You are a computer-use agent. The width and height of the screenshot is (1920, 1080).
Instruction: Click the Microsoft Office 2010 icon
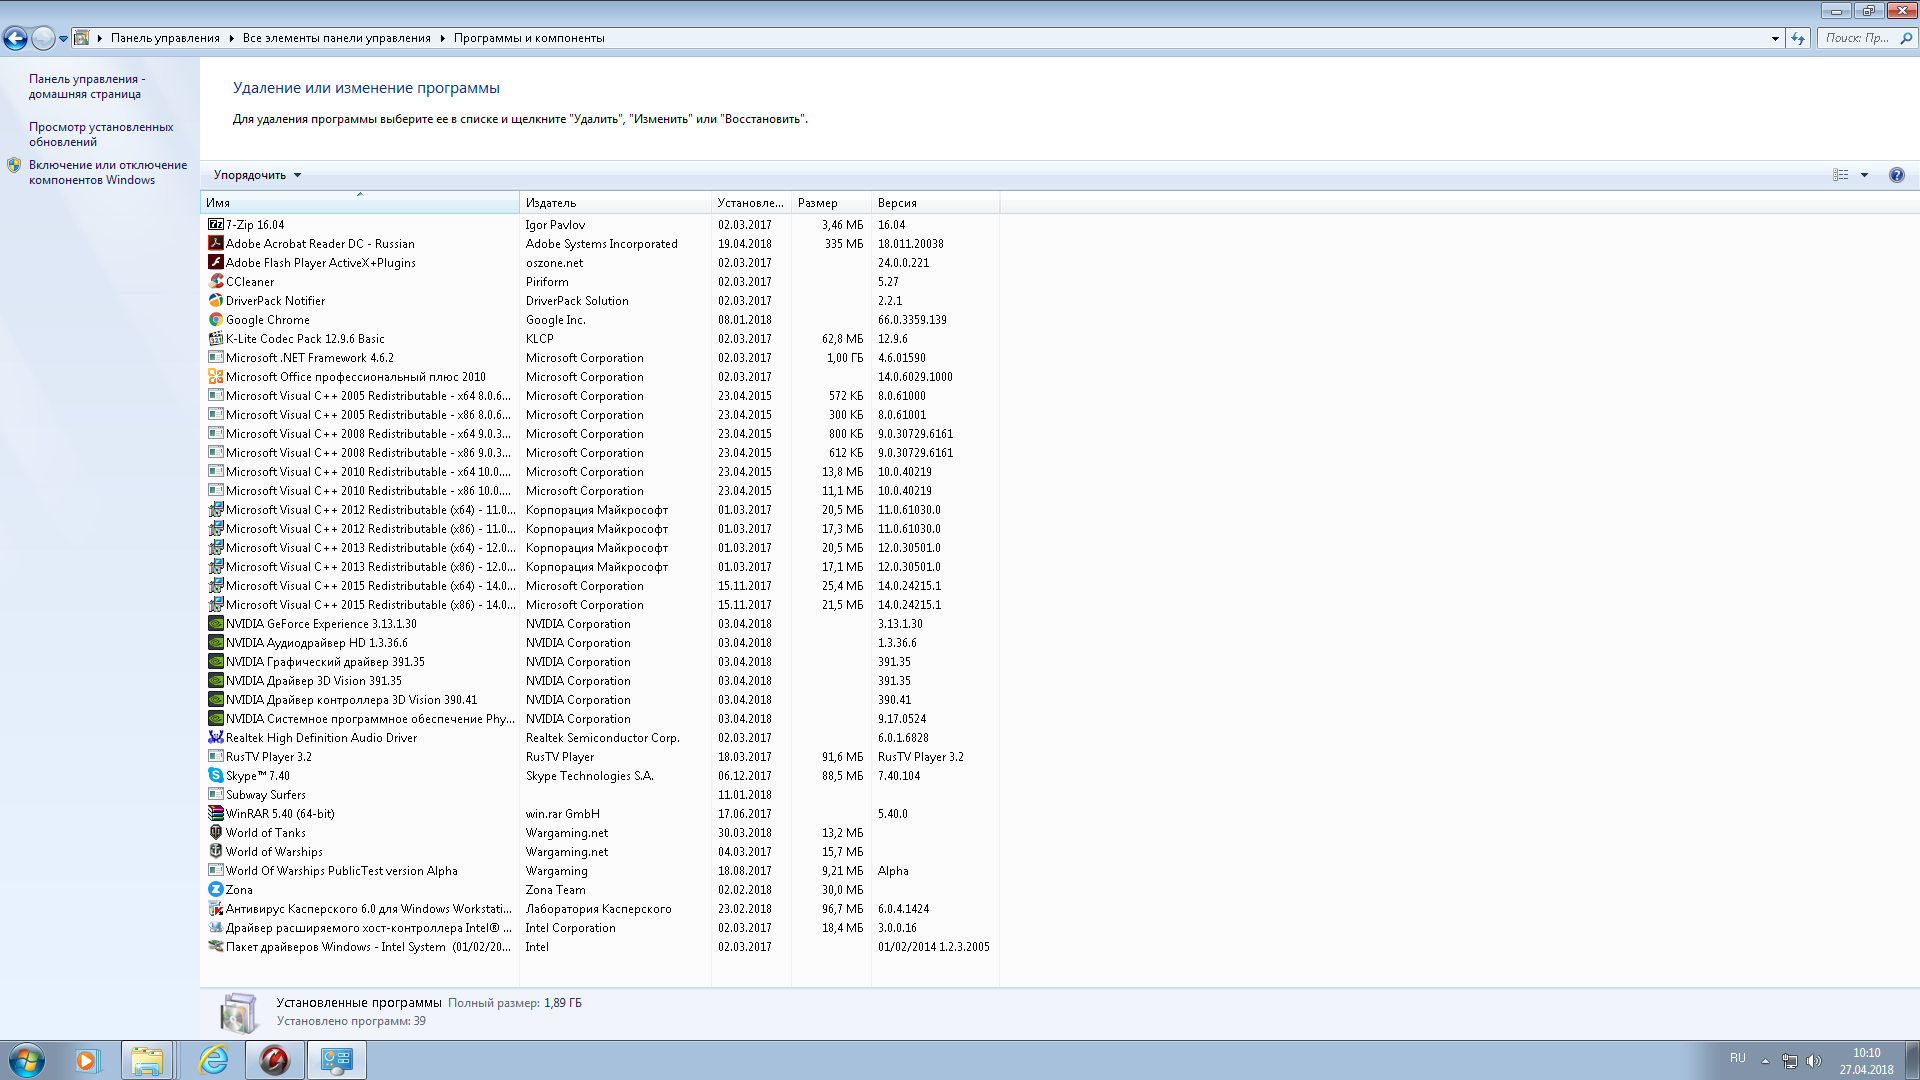pyautogui.click(x=215, y=377)
